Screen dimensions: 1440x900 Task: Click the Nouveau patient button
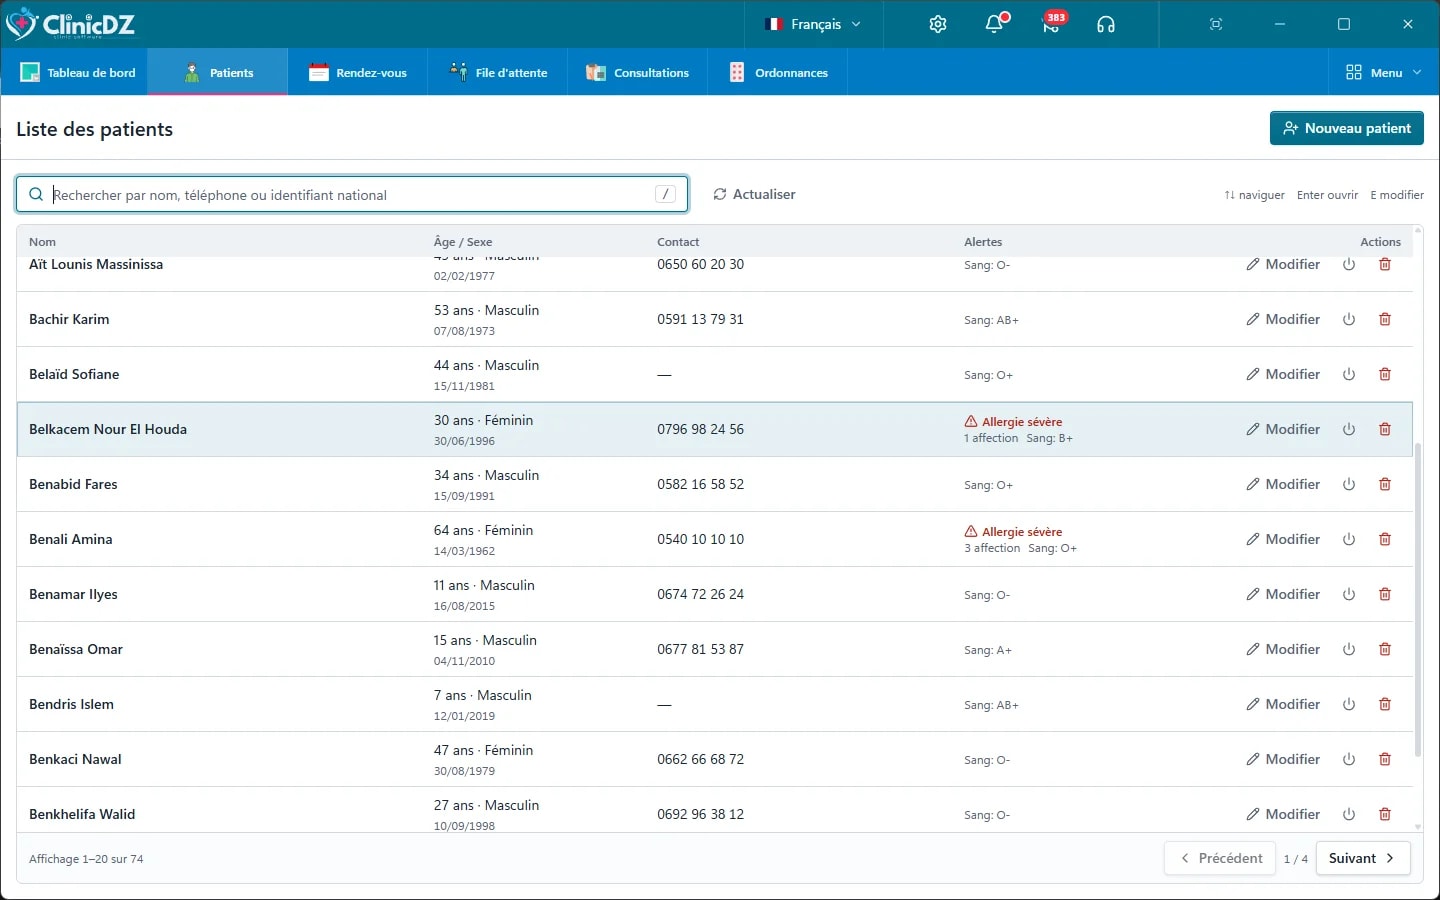[1347, 128]
